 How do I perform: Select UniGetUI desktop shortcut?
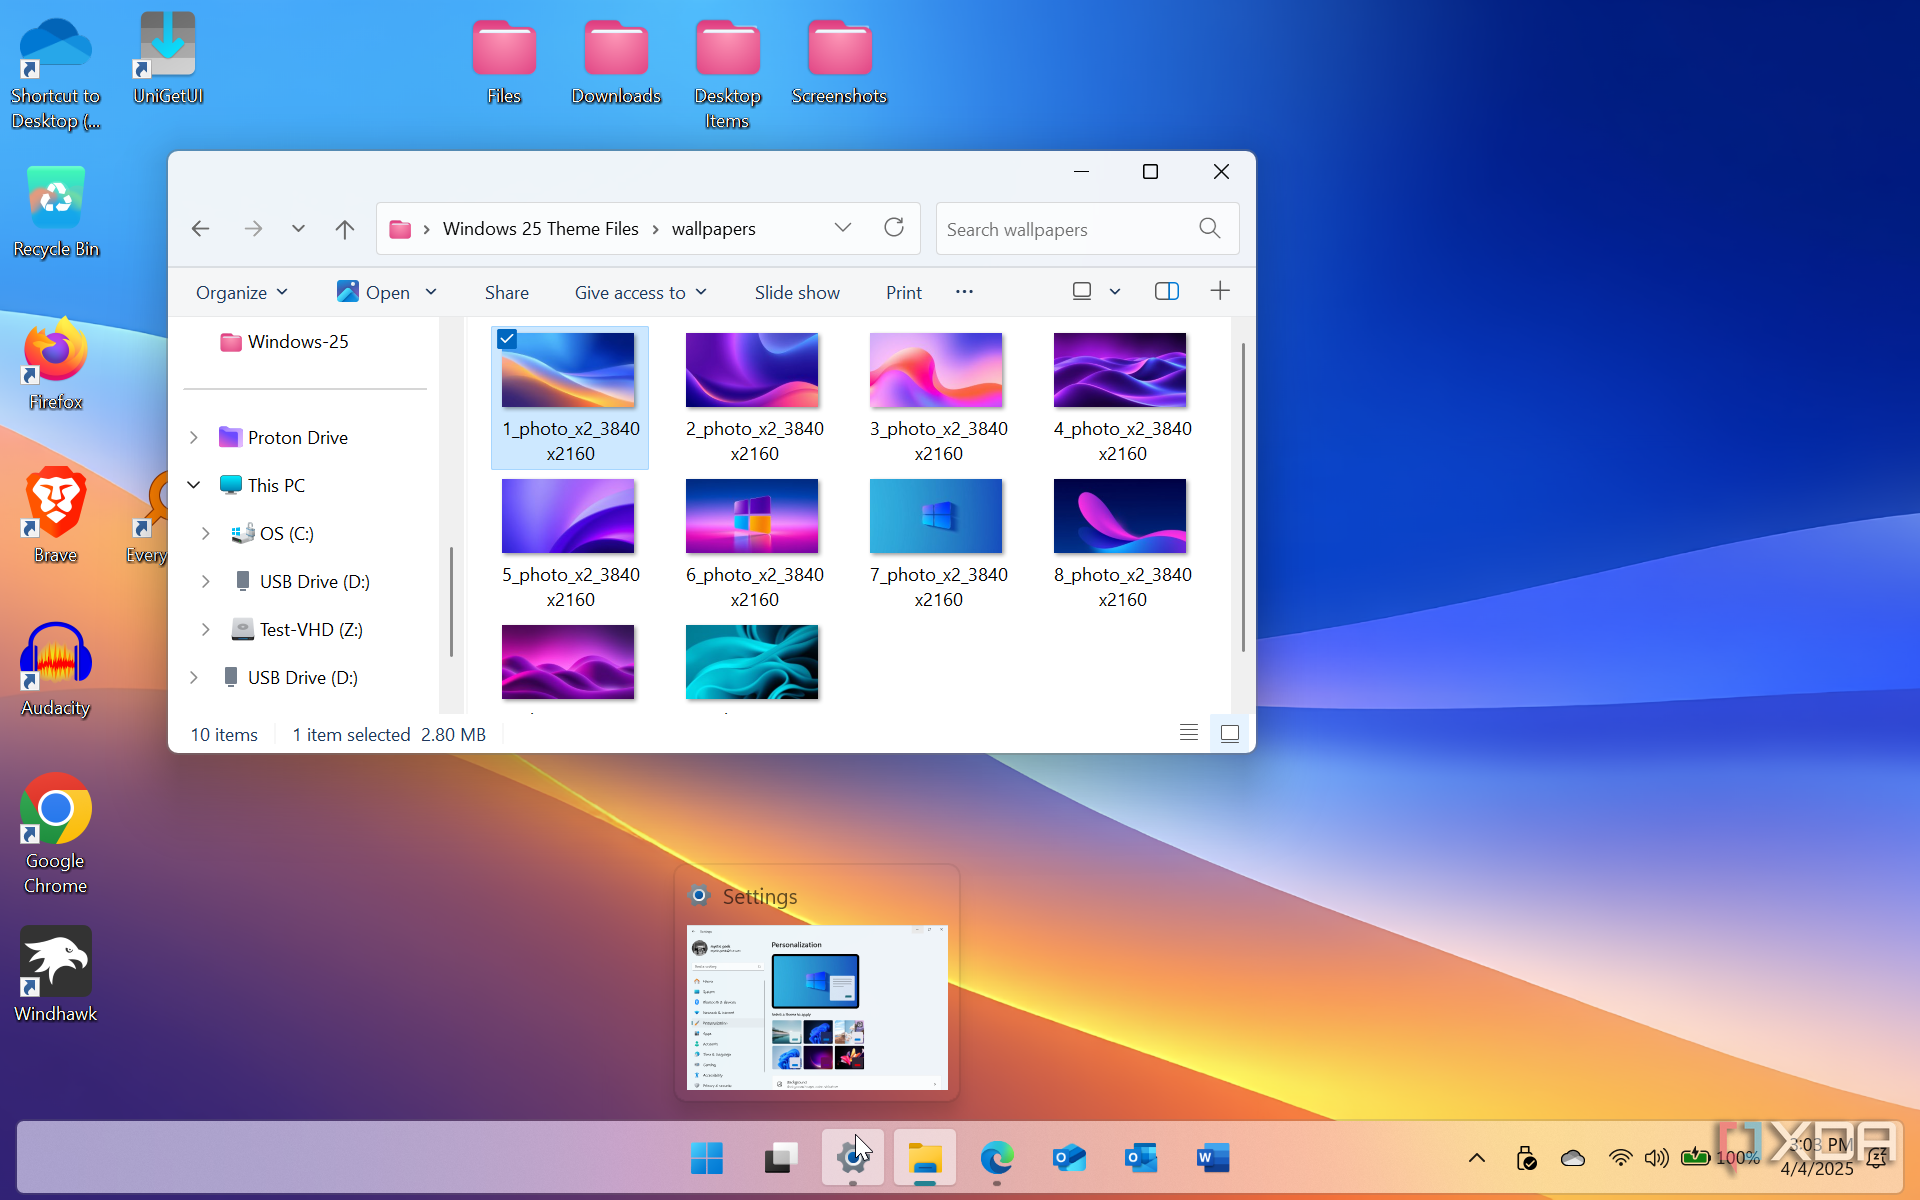[x=168, y=58]
